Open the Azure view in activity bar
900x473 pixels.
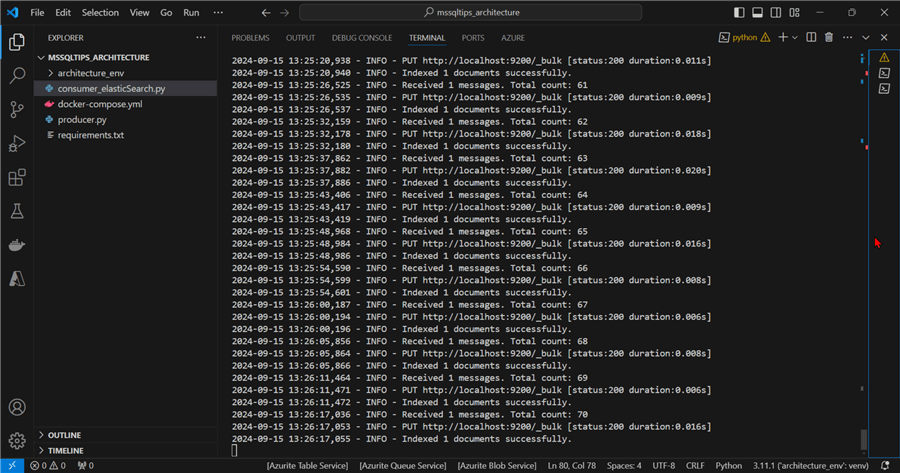tap(17, 279)
